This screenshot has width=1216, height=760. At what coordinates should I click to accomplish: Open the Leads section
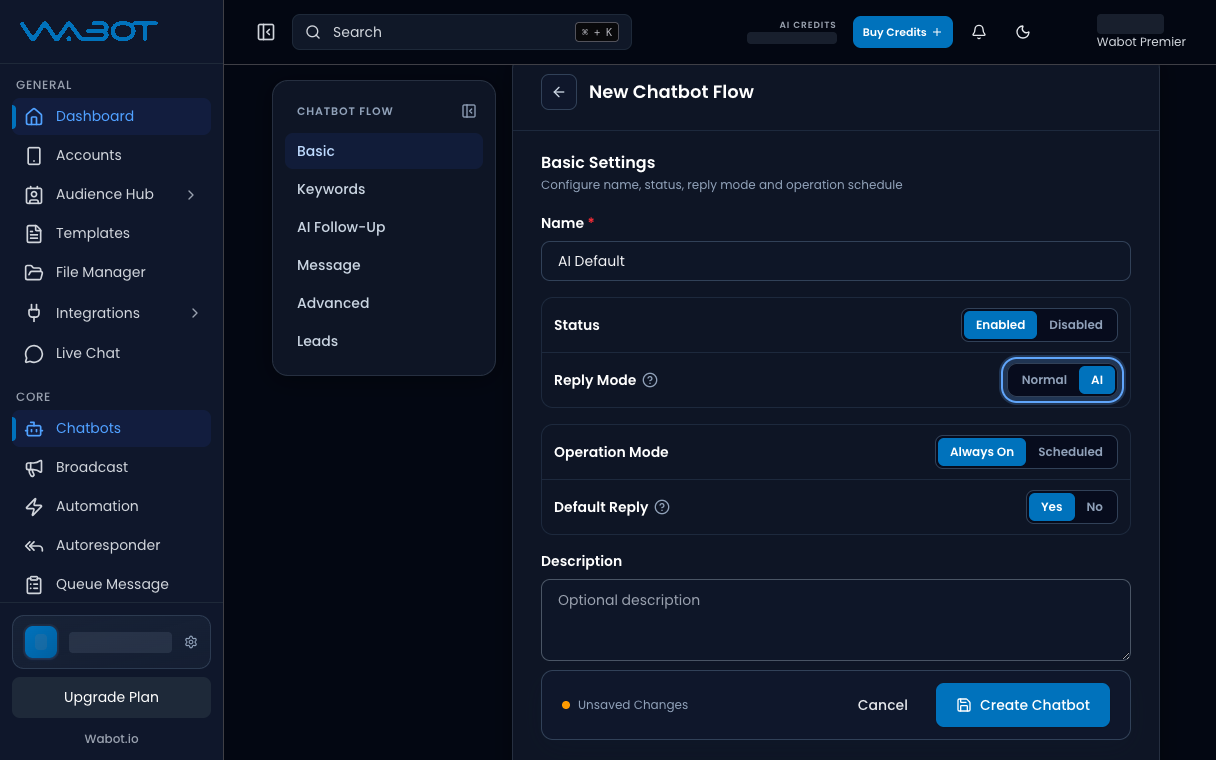[x=384, y=341]
